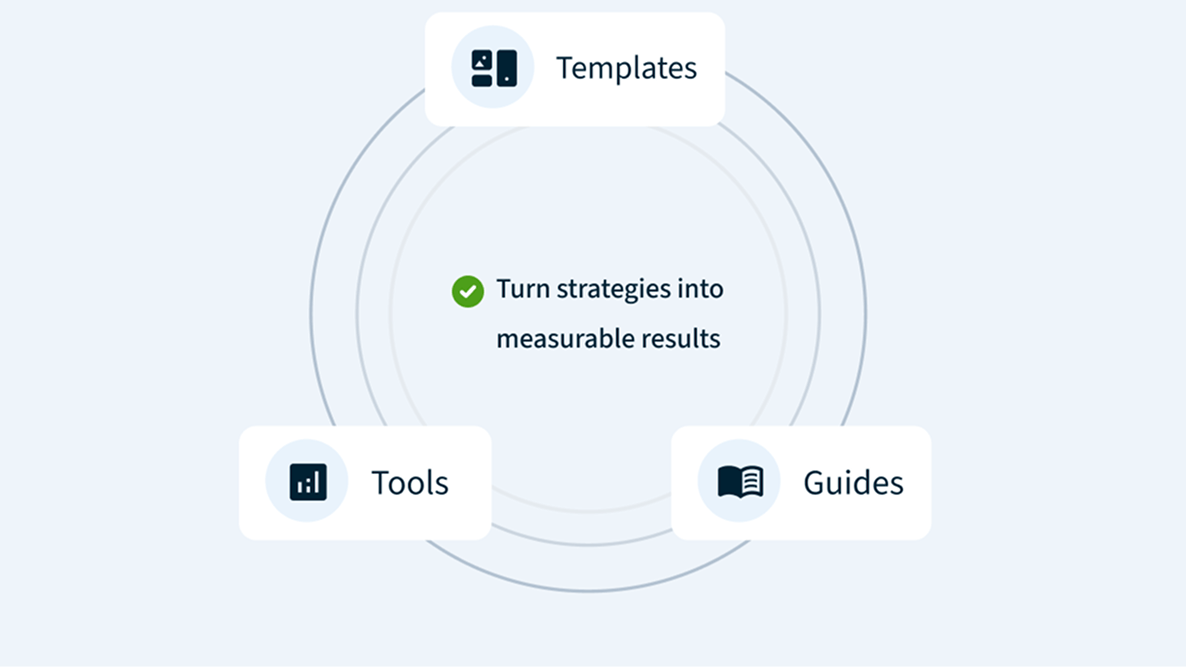Image resolution: width=1186 pixels, height=668 pixels.
Task: Open the Guides open book icon
Action: (x=740, y=482)
